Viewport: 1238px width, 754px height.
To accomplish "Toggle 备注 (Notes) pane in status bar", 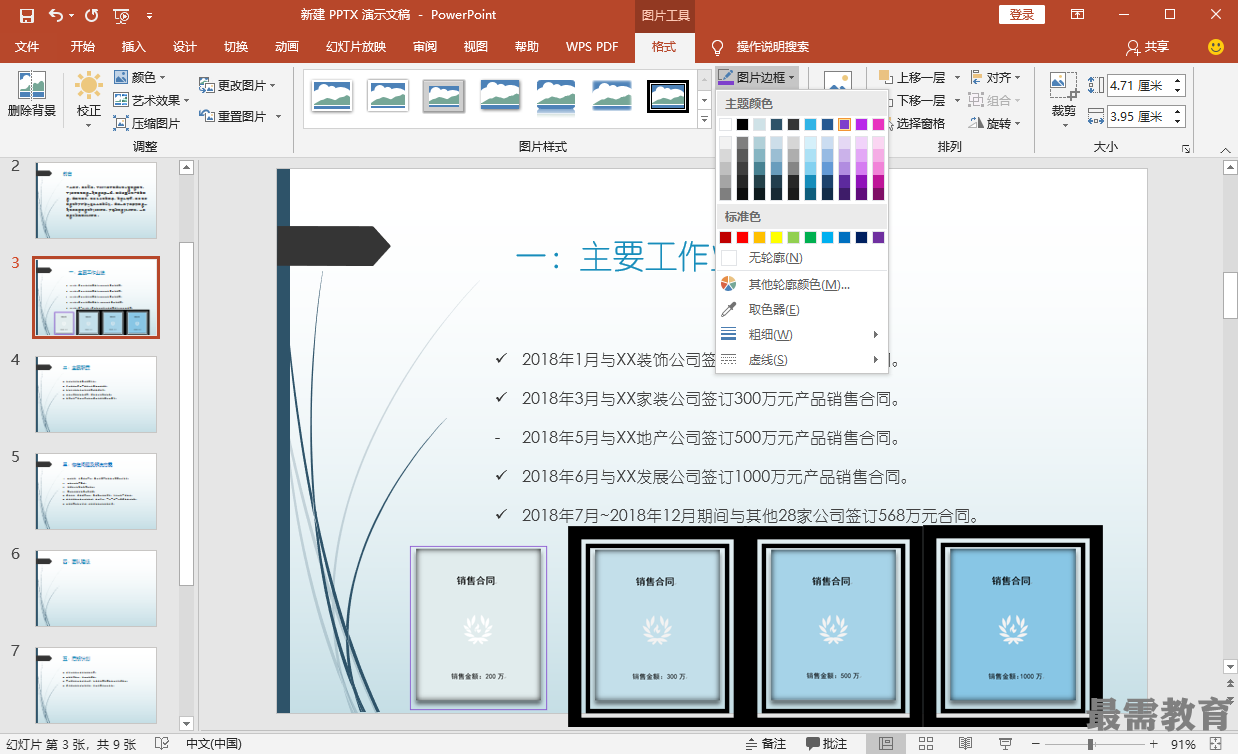I will tap(767, 744).
